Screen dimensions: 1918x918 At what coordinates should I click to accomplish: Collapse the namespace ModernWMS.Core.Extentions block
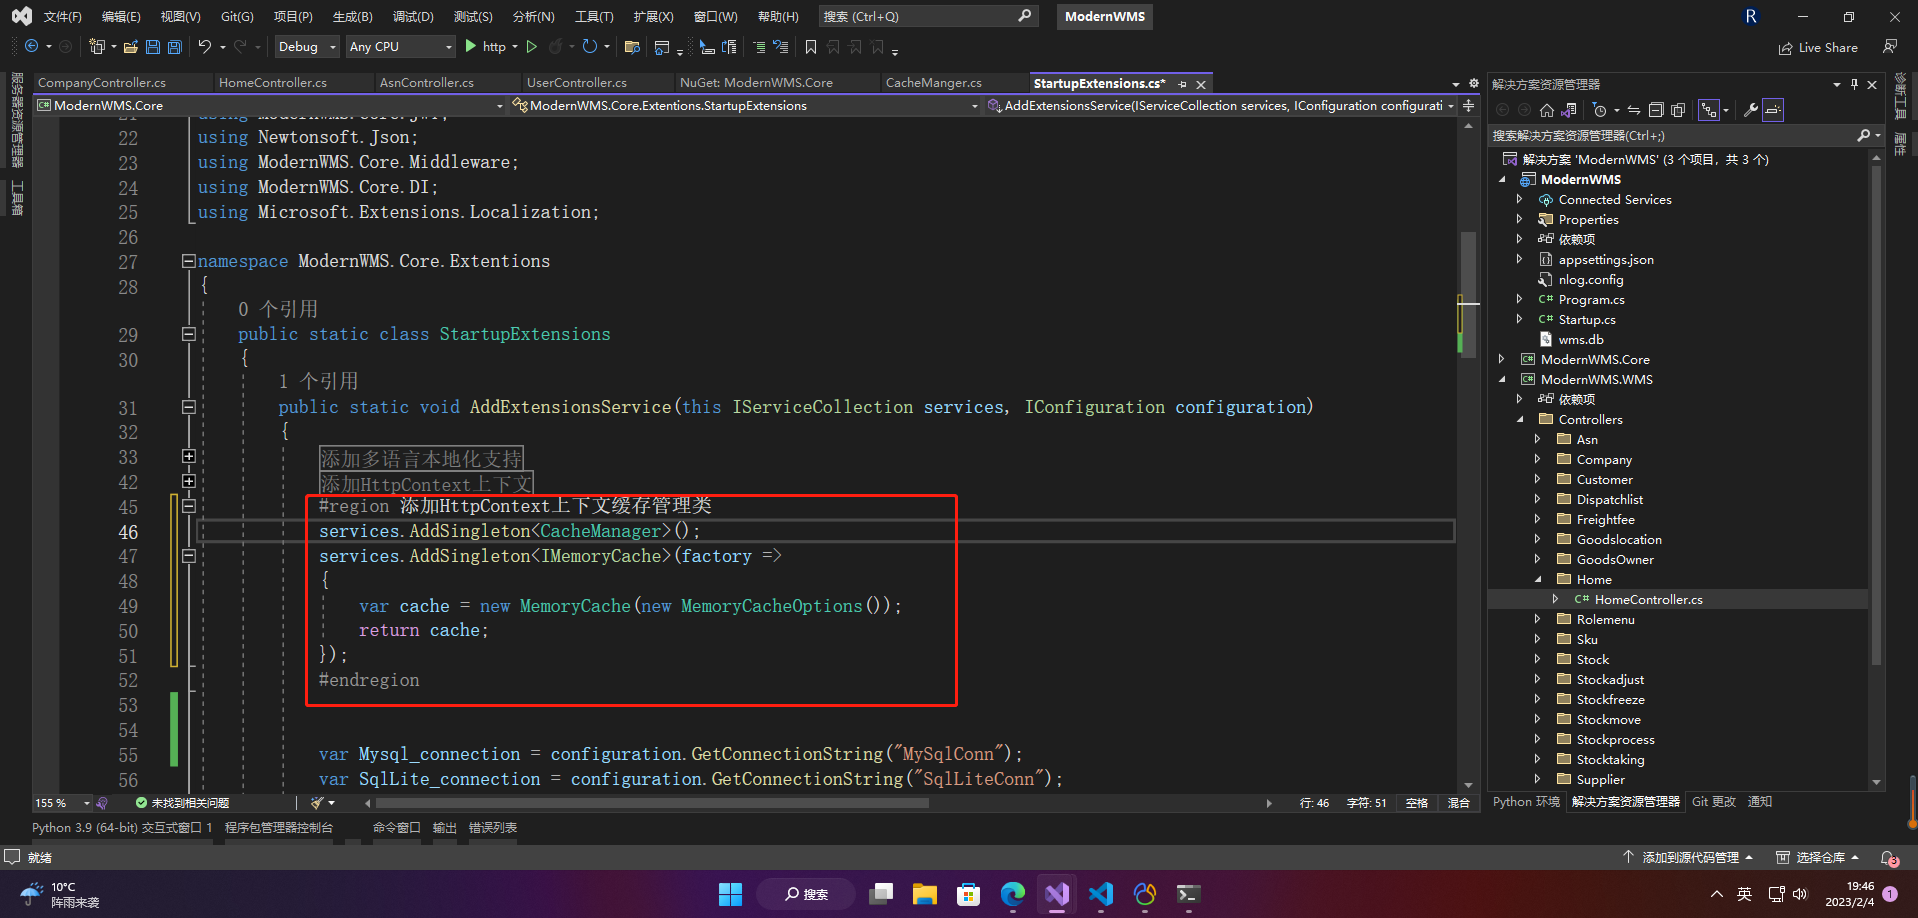188,261
